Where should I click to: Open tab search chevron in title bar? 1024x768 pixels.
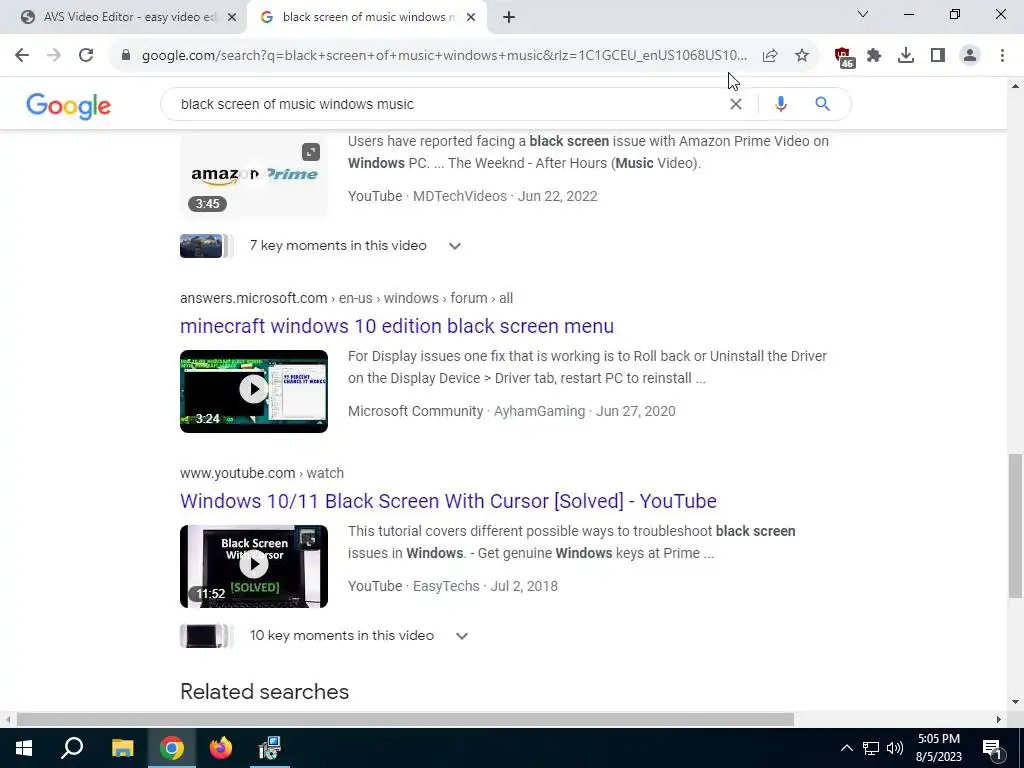click(863, 14)
